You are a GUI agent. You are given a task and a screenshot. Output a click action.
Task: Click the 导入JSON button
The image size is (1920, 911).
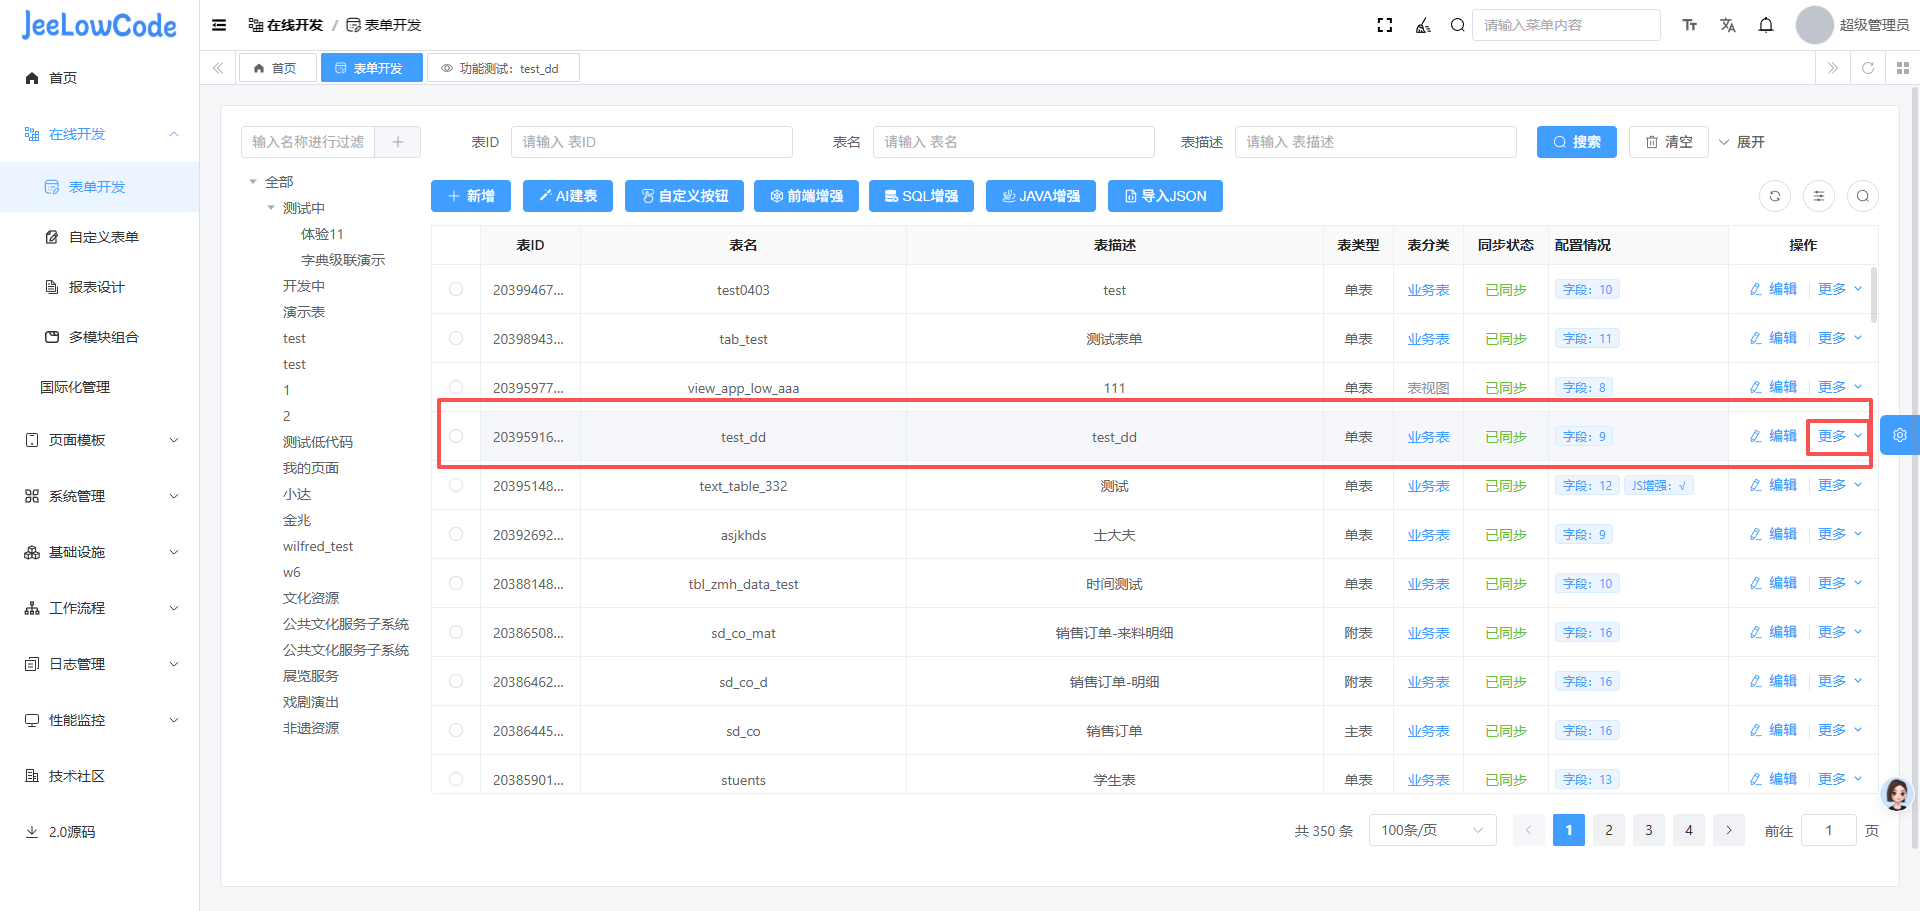pos(1165,196)
